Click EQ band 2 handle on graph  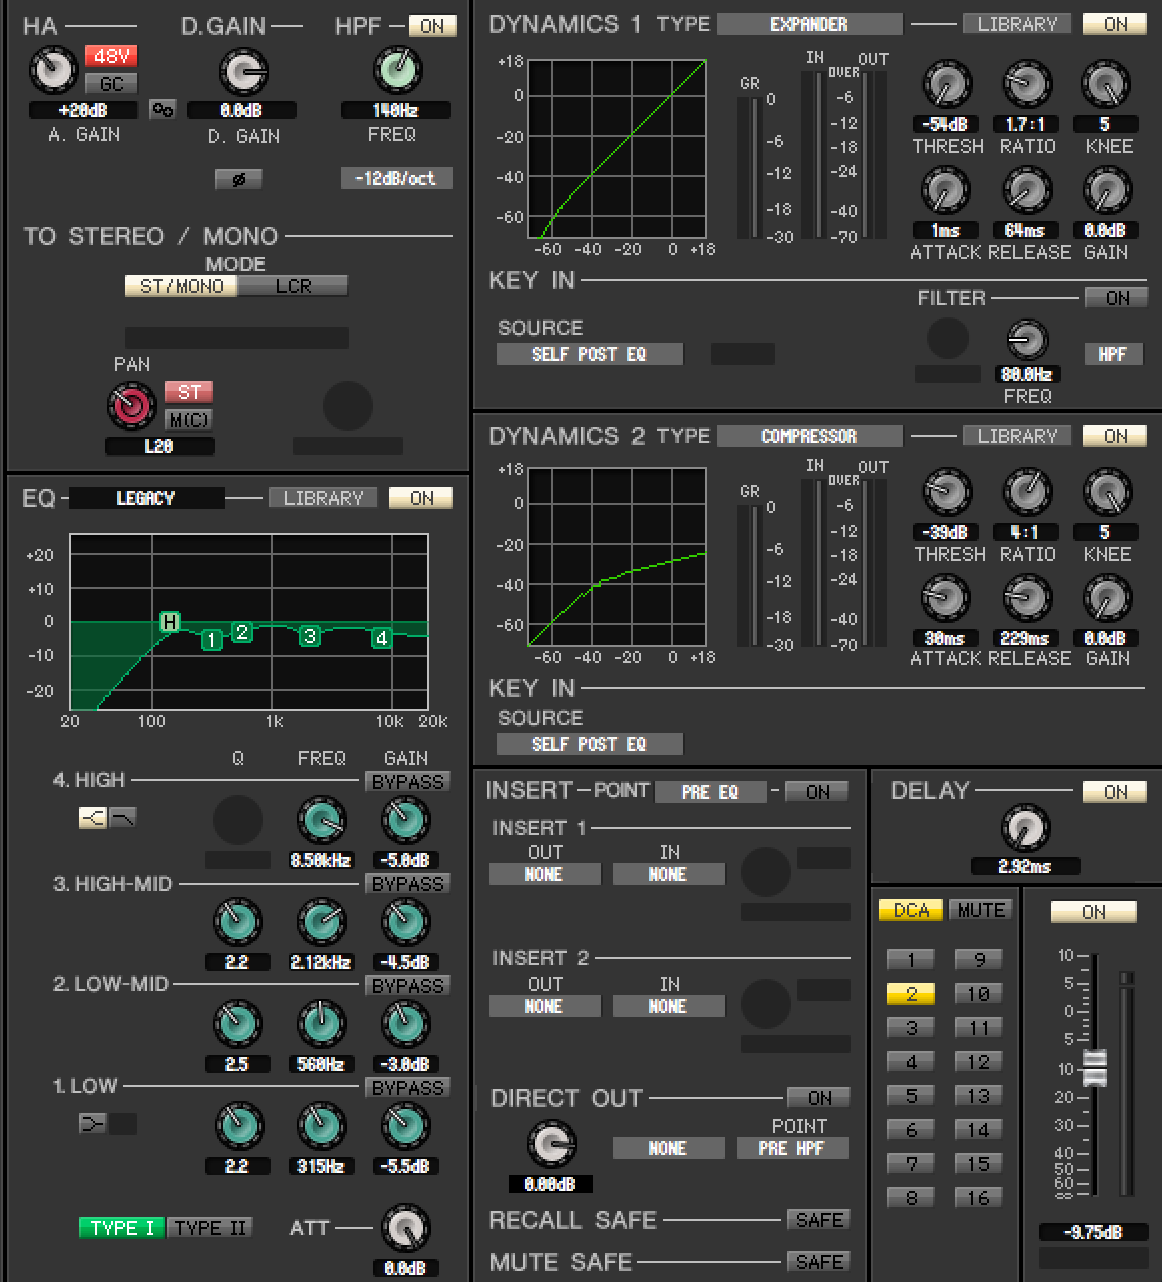click(x=241, y=632)
